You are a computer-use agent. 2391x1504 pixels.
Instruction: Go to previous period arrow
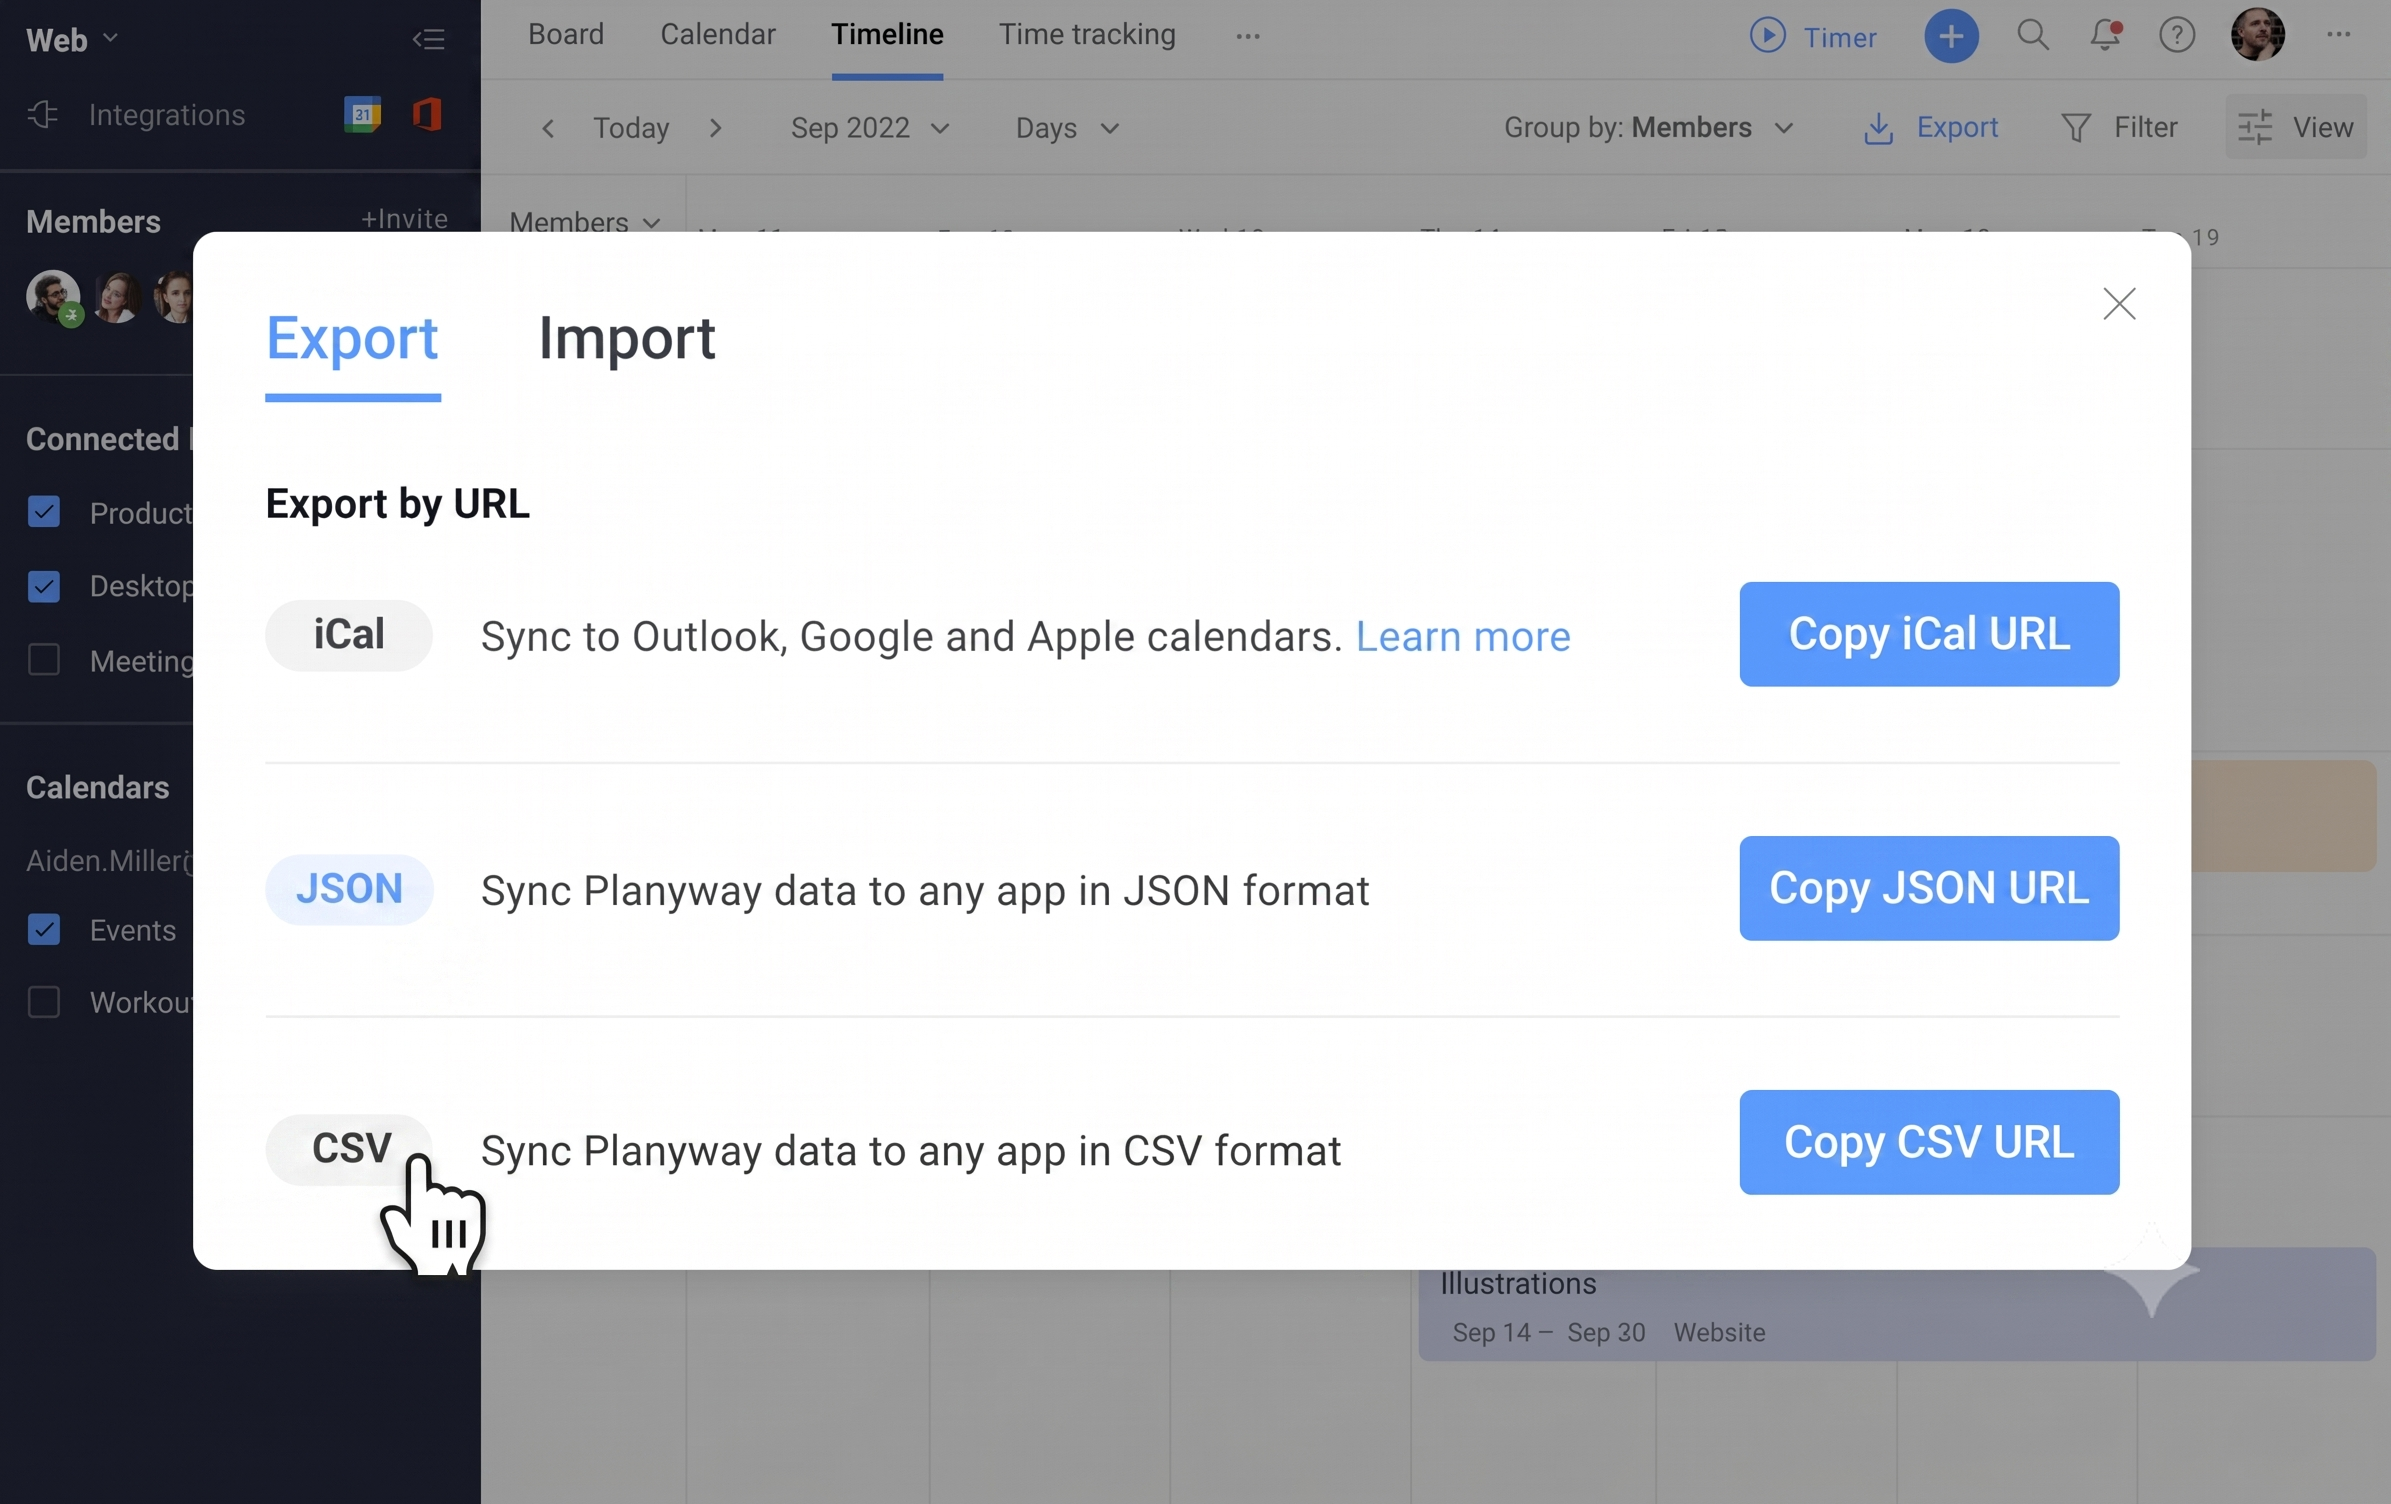click(548, 128)
